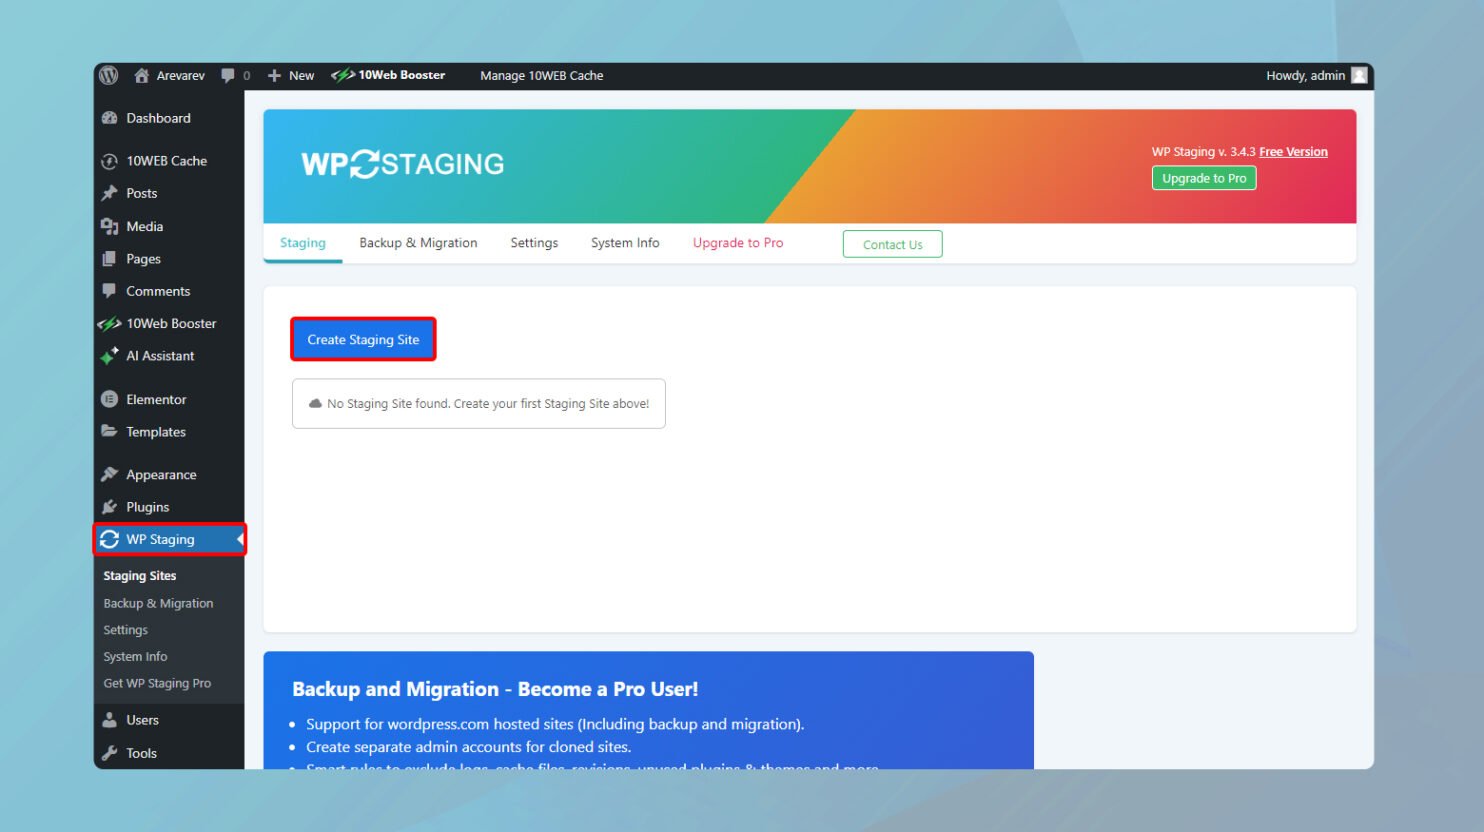
Task: Open the System Info tab
Action: pyautogui.click(x=624, y=242)
